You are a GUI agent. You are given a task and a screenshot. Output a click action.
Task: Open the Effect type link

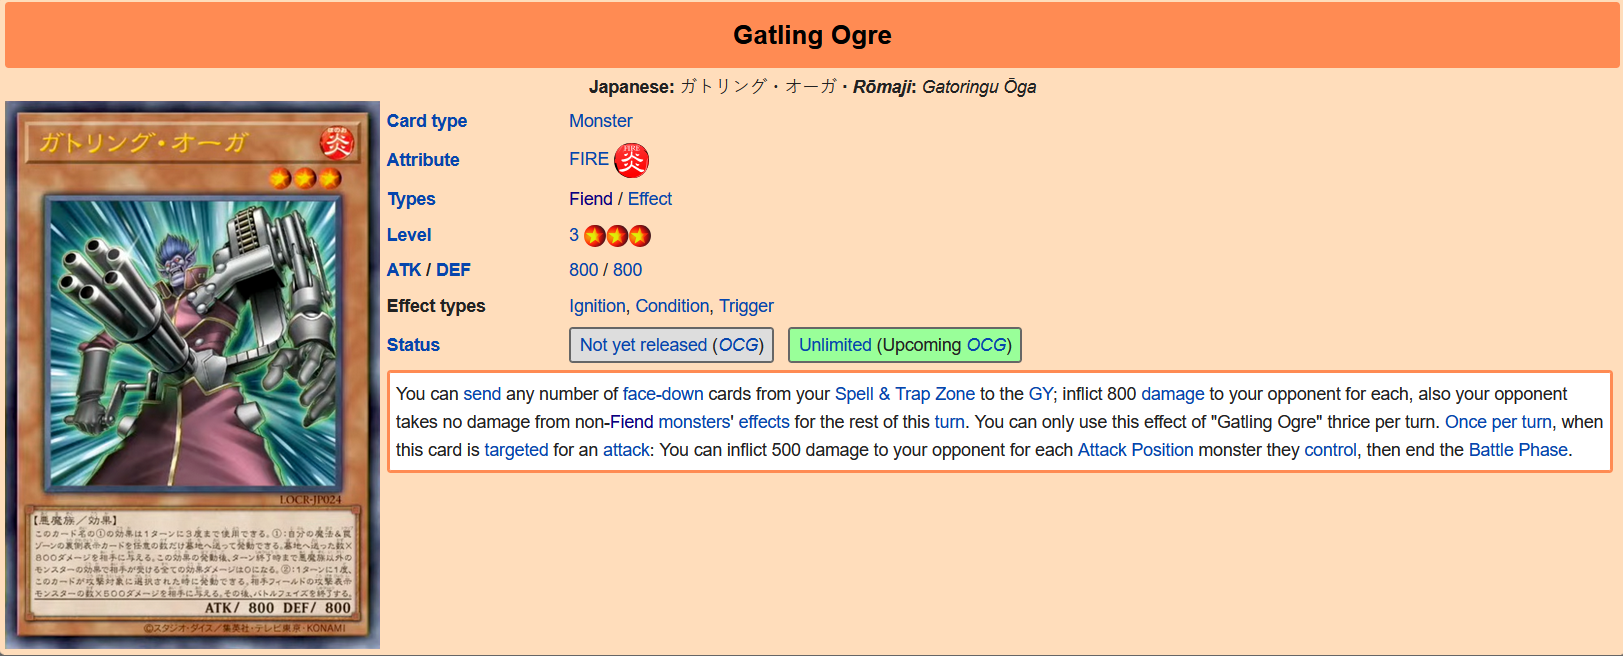click(650, 199)
